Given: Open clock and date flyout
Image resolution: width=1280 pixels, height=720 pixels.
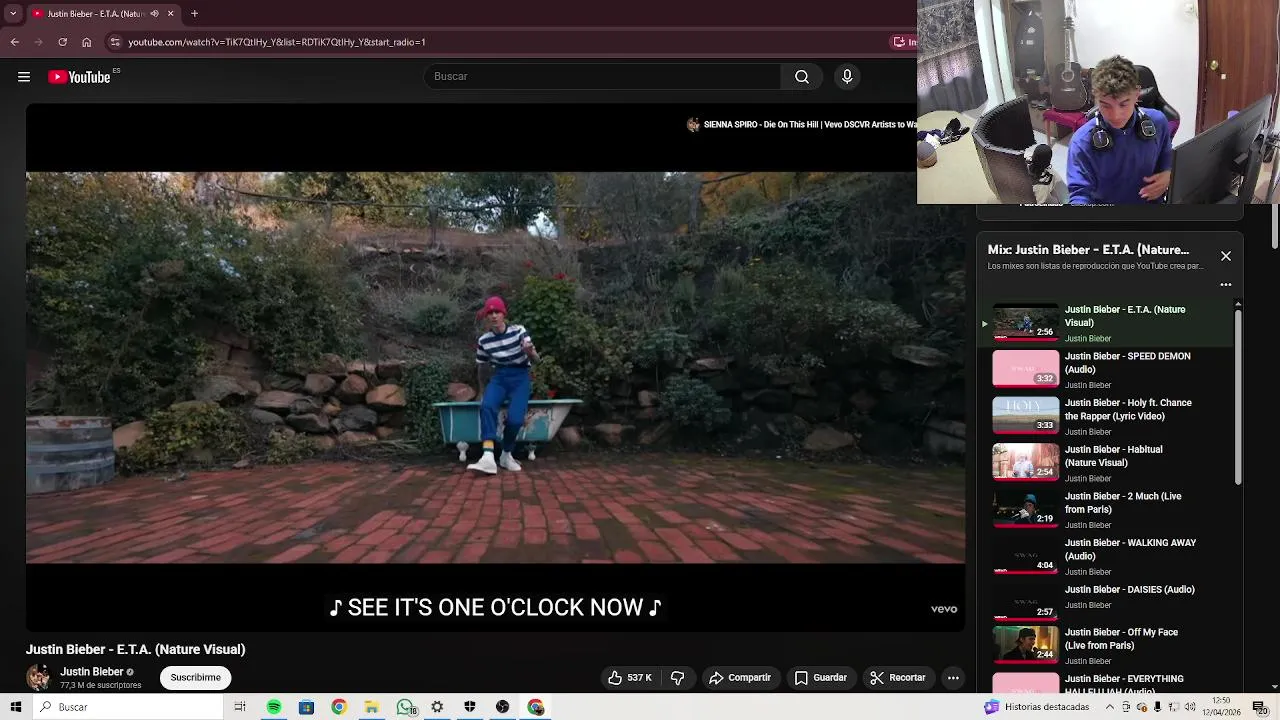Looking at the screenshot, I should tap(1221, 707).
